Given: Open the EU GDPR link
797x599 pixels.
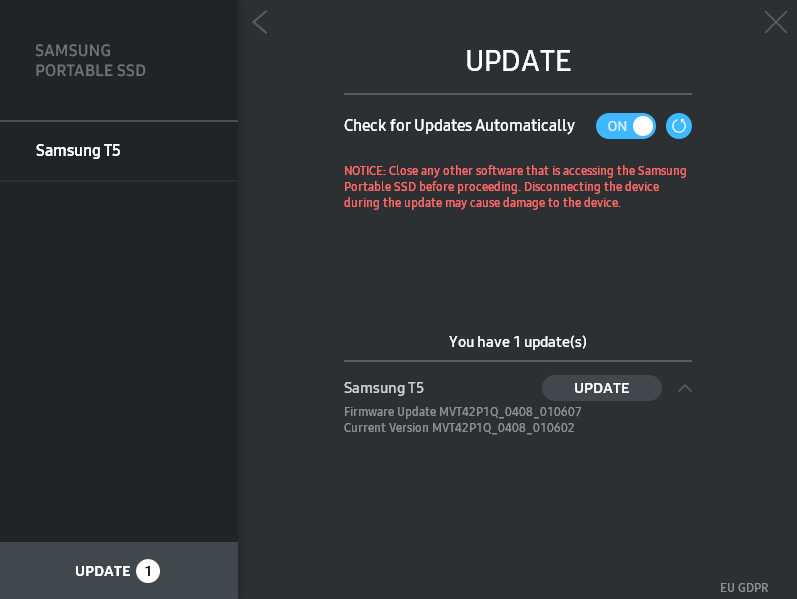Looking at the screenshot, I should point(744,588).
